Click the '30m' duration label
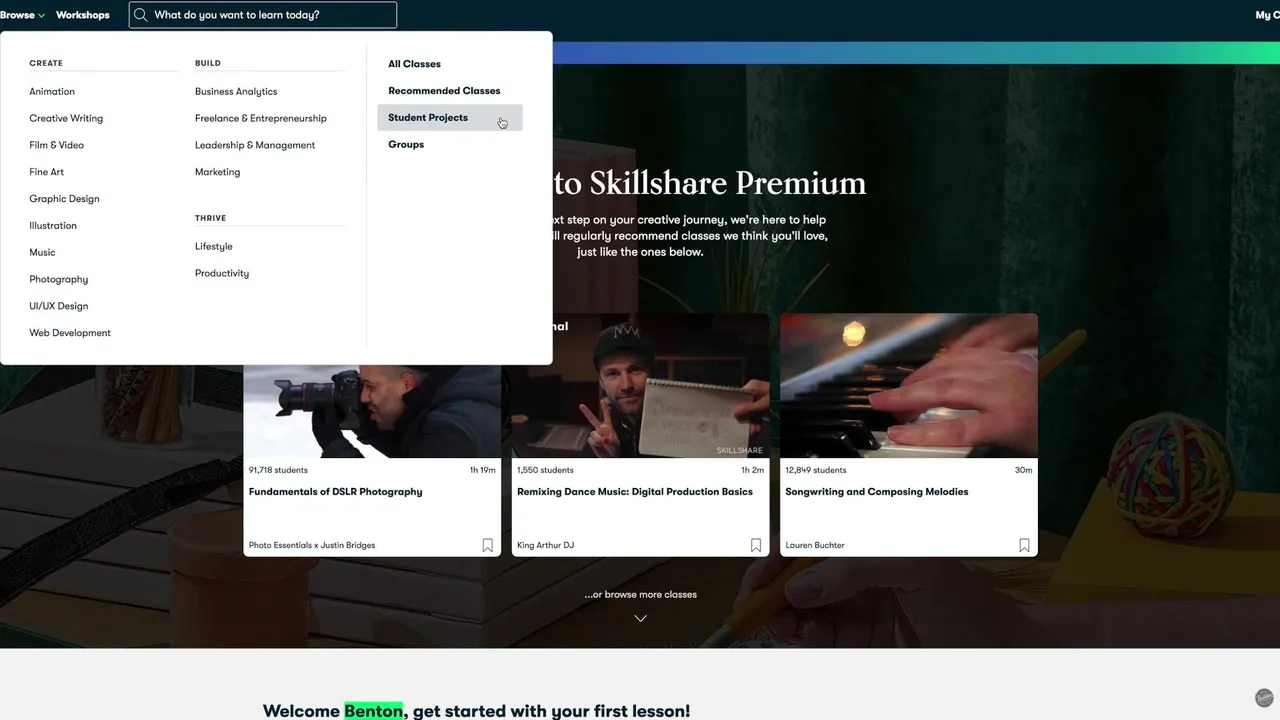 tap(1024, 470)
